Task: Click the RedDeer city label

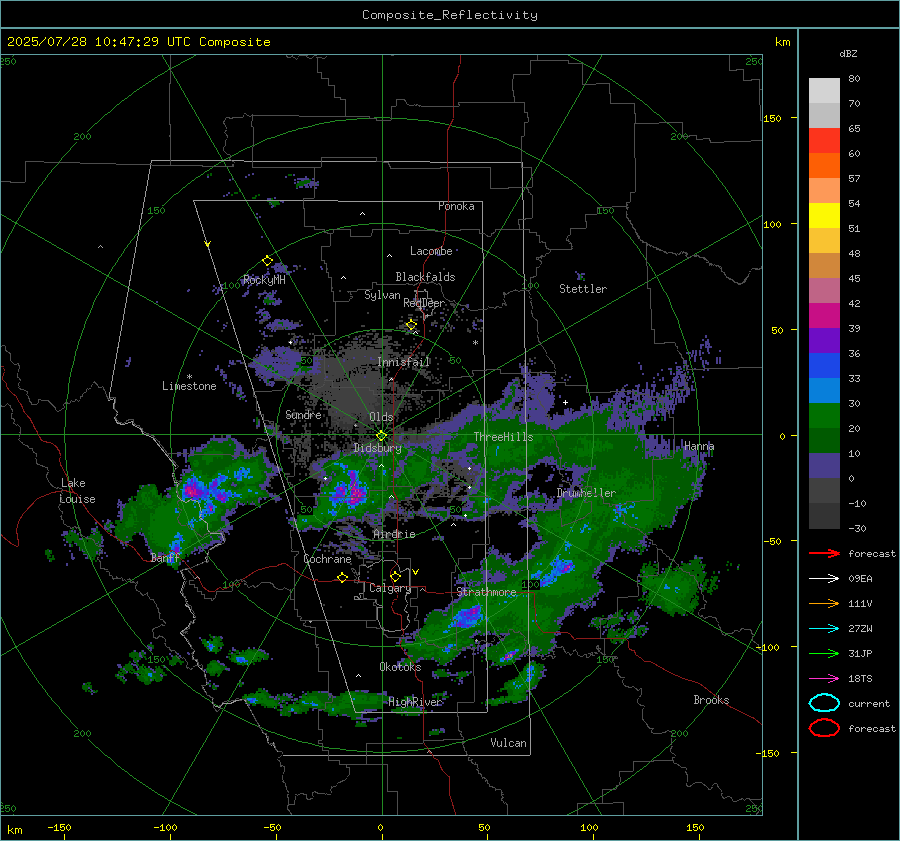Action: 424,303
